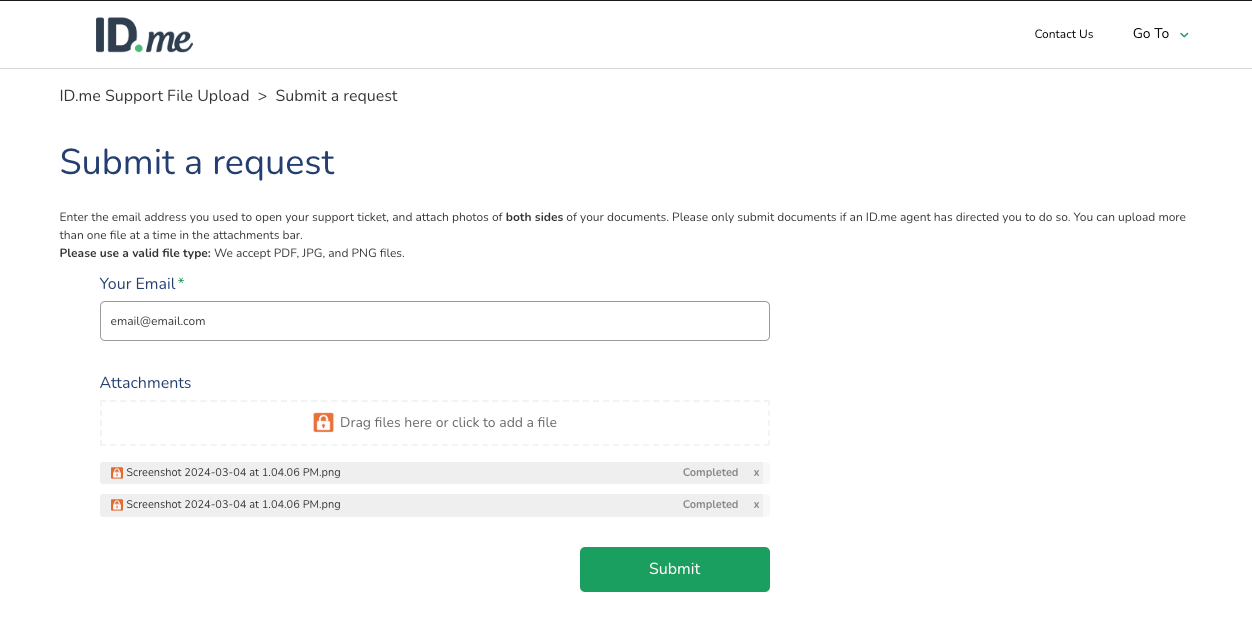Click the lock icon in the upload area
The image size is (1252, 637).
point(323,422)
